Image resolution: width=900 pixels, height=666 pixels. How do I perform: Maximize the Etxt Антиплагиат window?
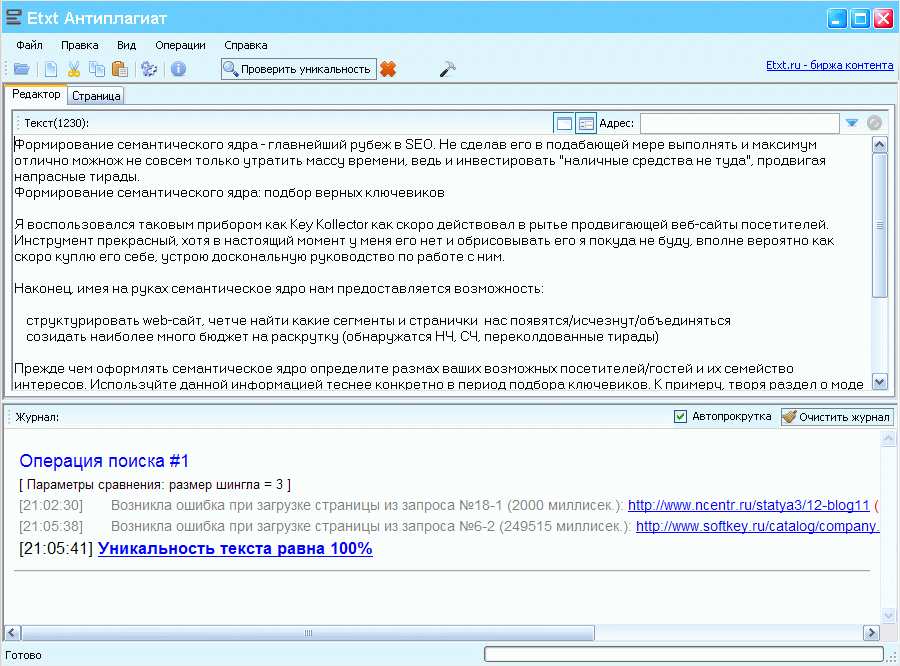tap(860, 18)
